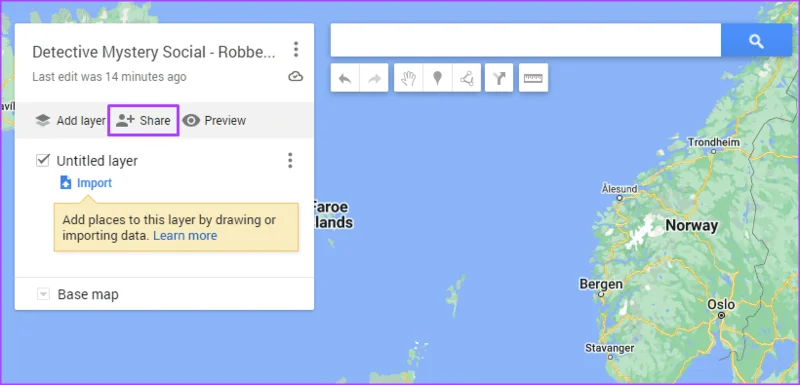Click the Stavanger city label on map
800x385 pixels.
coord(609,349)
